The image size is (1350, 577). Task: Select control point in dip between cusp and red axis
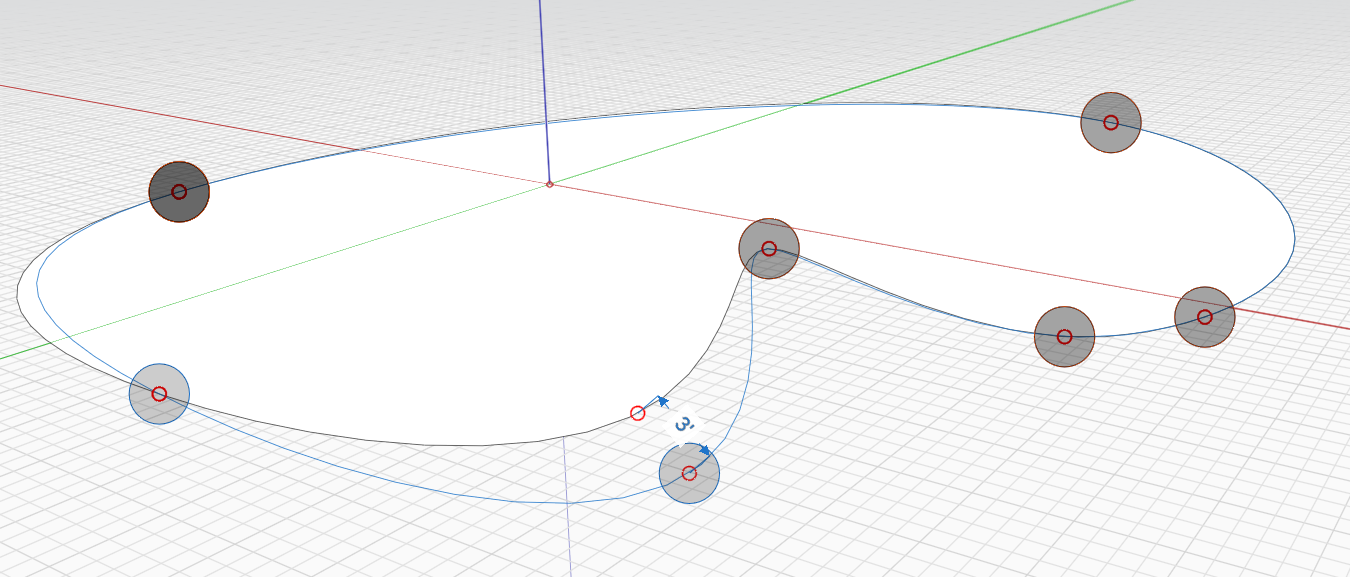coord(1064,337)
